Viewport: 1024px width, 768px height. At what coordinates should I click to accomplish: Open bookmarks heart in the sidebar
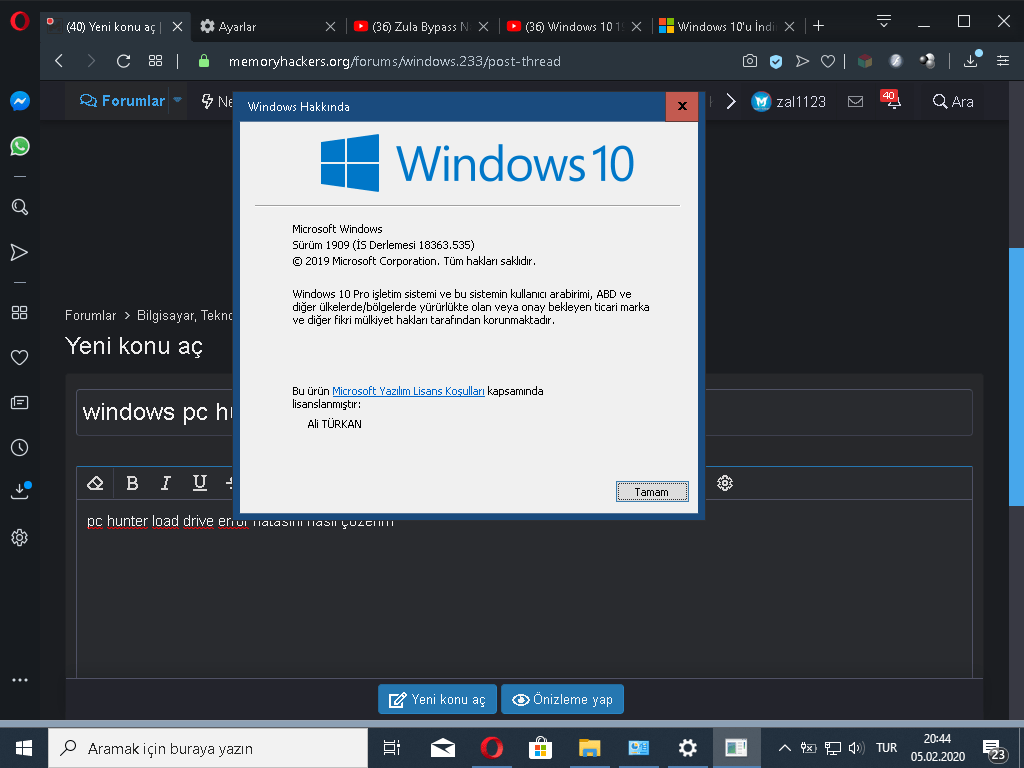[x=20, y=357]
